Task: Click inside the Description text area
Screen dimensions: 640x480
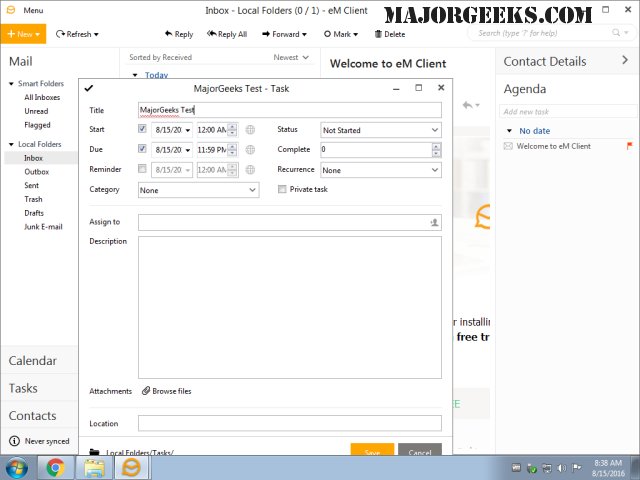Action: click(x=290, y=307)
